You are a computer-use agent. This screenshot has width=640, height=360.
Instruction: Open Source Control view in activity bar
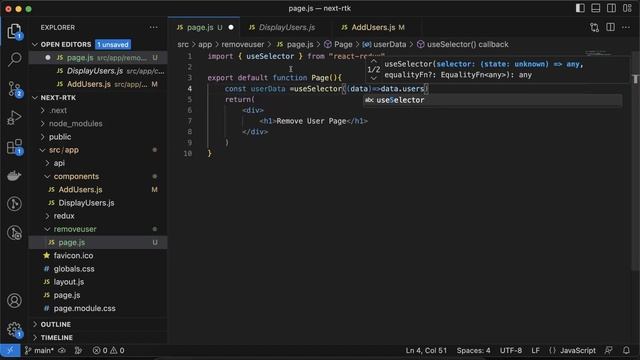pyautogui.click(x=14, y=89)
